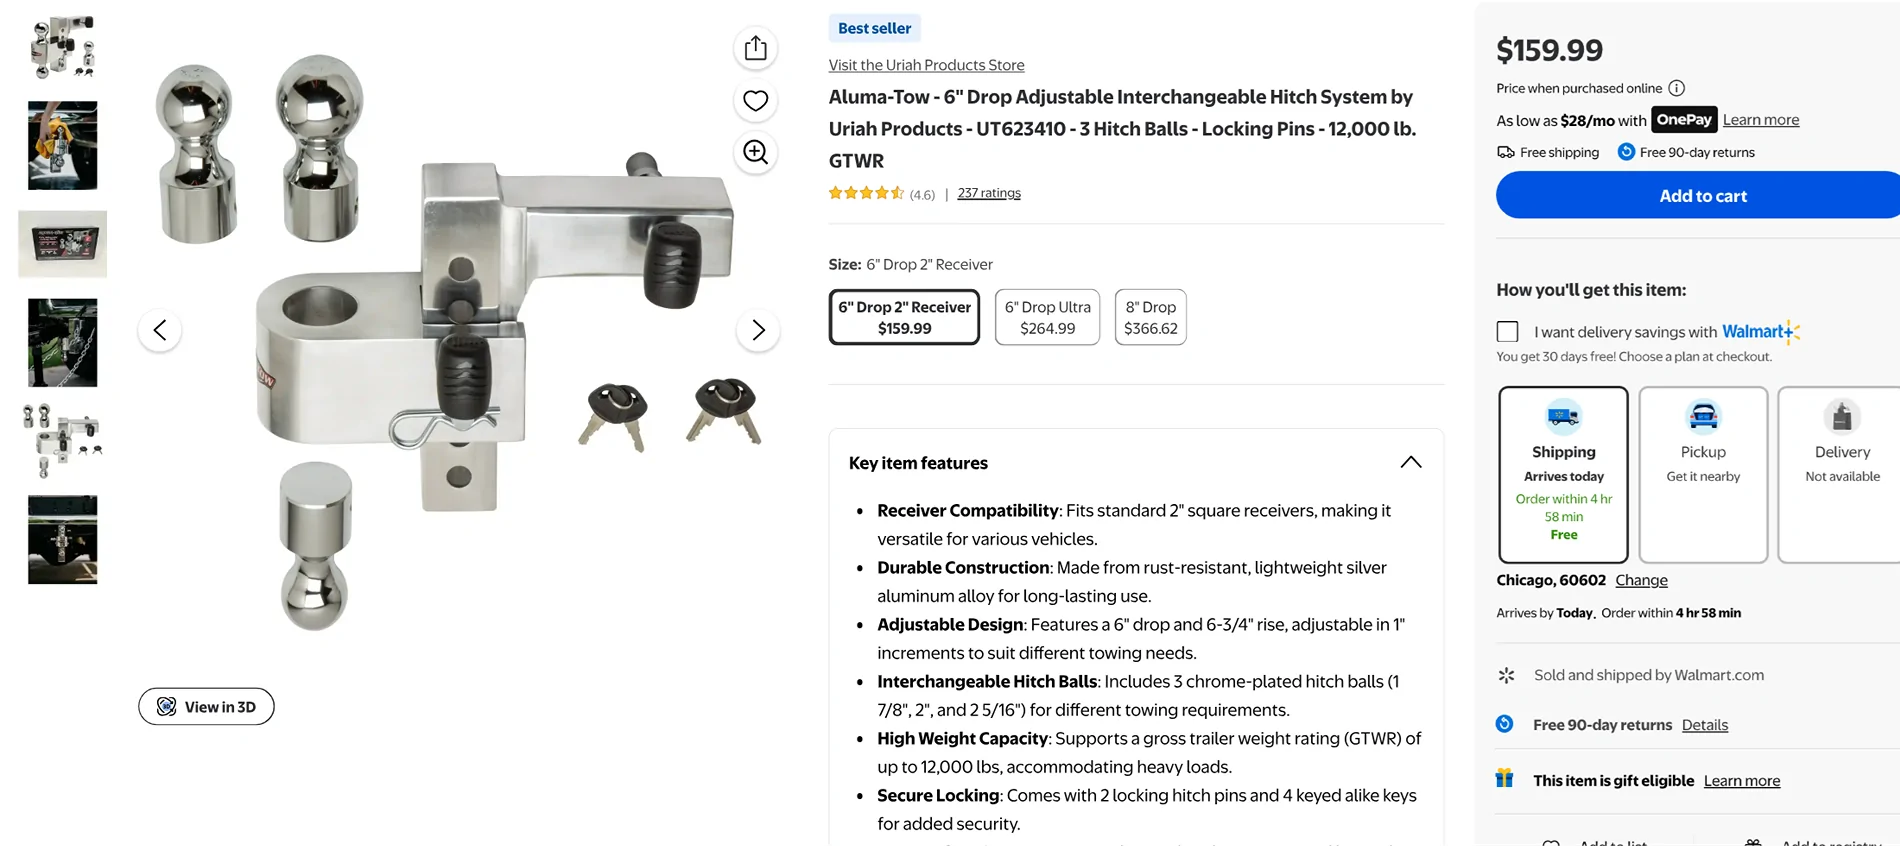Click the next image carousel arrow
Viewport: 1900px width, 863px height.
click(758, 329)
